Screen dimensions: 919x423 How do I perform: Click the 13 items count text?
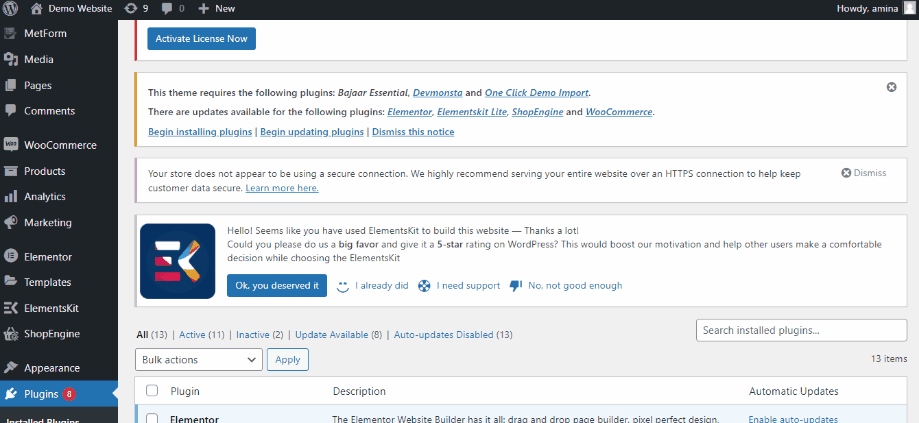click(889, 359)
